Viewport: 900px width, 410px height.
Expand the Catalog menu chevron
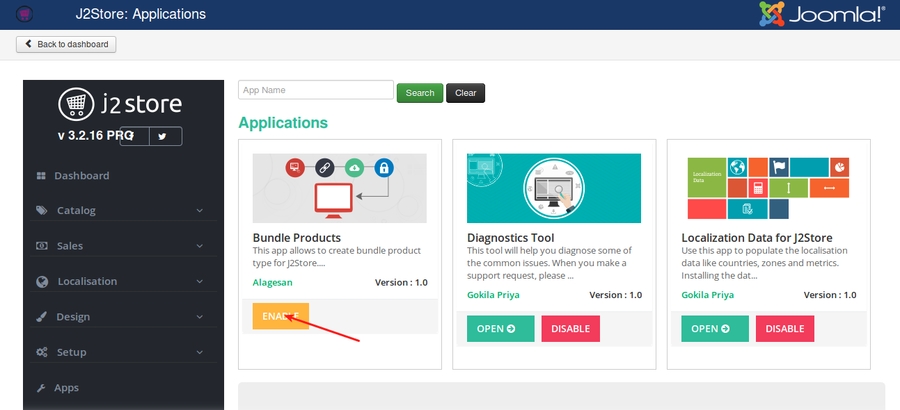tap(200, 211)
